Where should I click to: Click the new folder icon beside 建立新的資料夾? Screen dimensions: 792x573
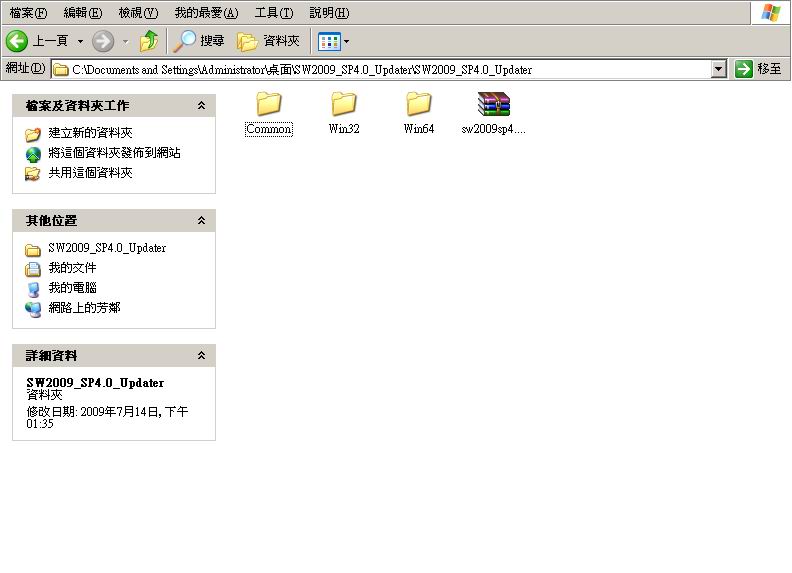click(33, 134)
